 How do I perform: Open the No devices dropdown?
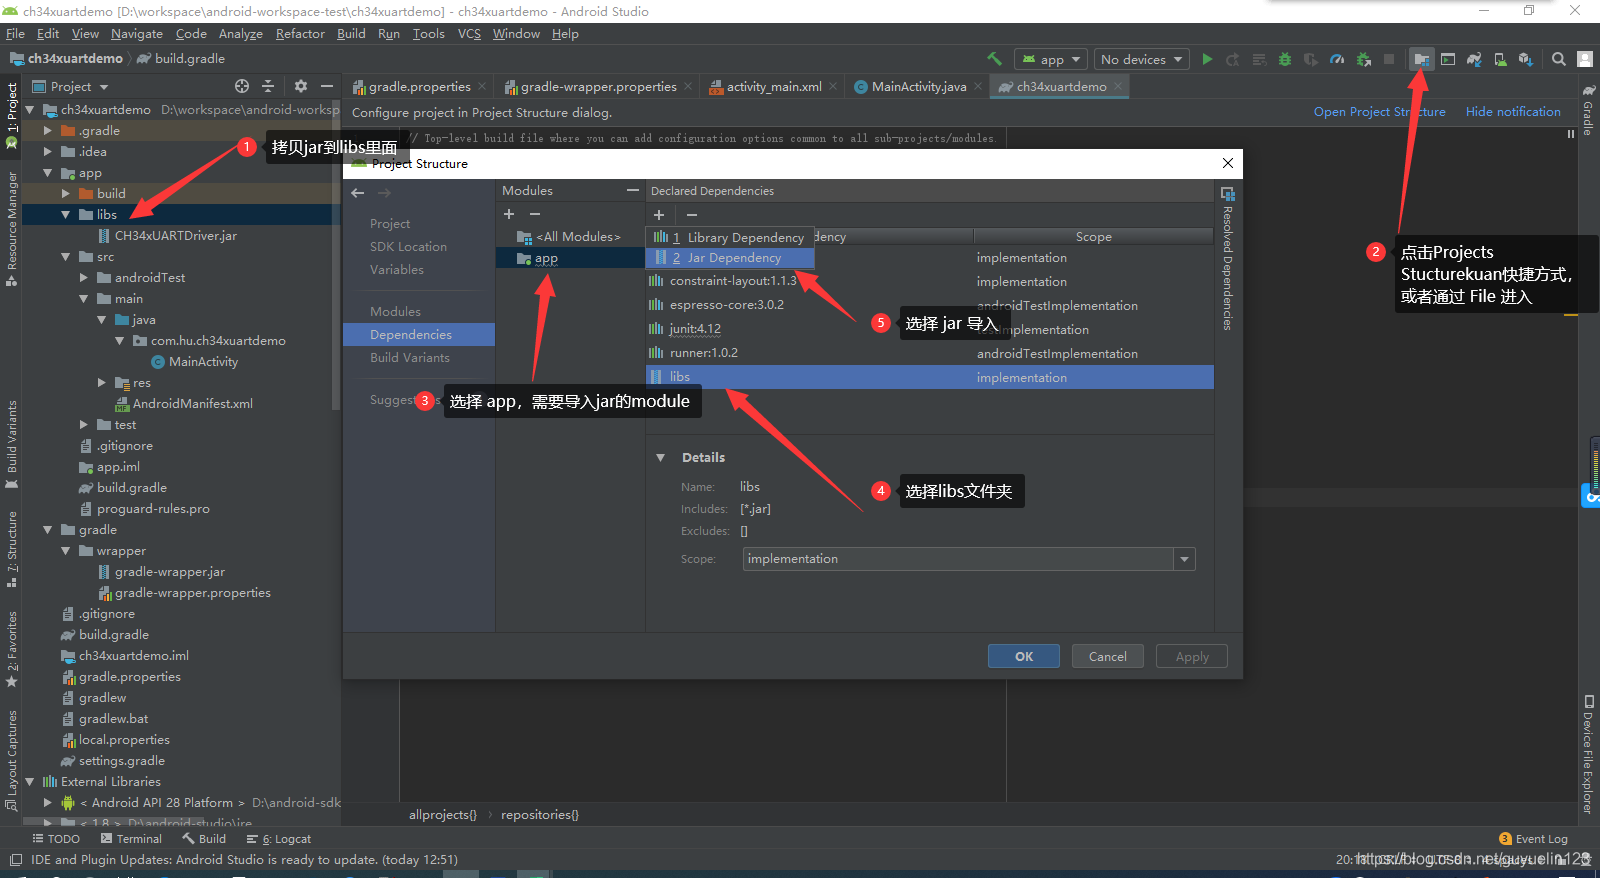(1141, 59)
